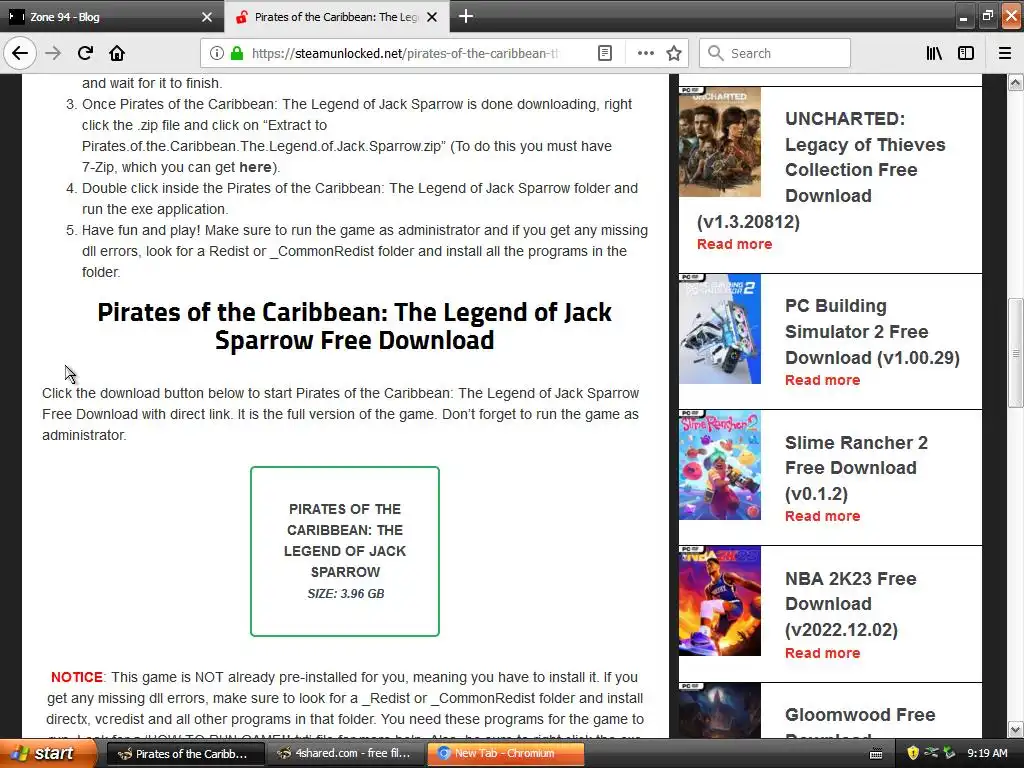Close the Pirates of the Caribbean tab
The image size is (1024, 768).
[x=432, y=17]
